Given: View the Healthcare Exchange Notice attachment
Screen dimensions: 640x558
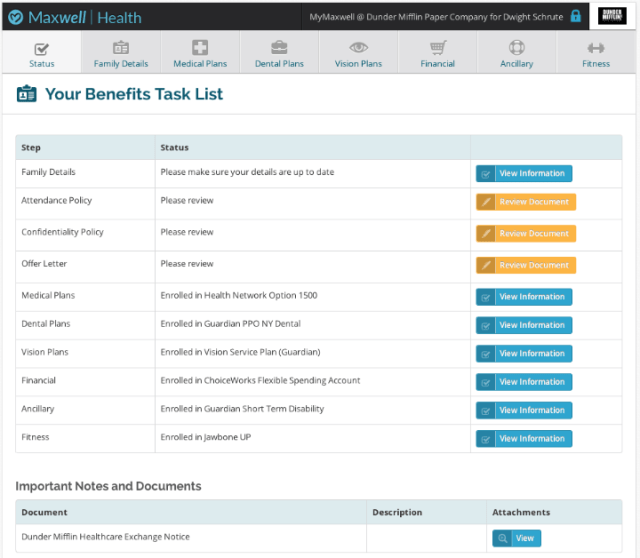Looking at the screenshot, I should [x=517, y=538].
